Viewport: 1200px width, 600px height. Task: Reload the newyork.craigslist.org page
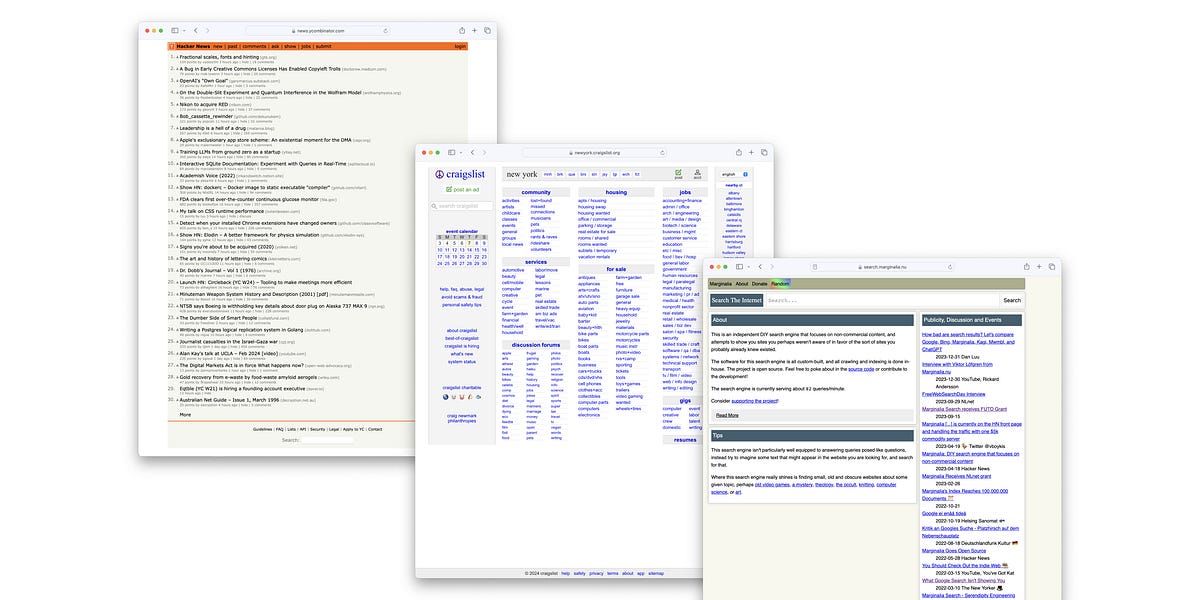(x=664, y=152)
